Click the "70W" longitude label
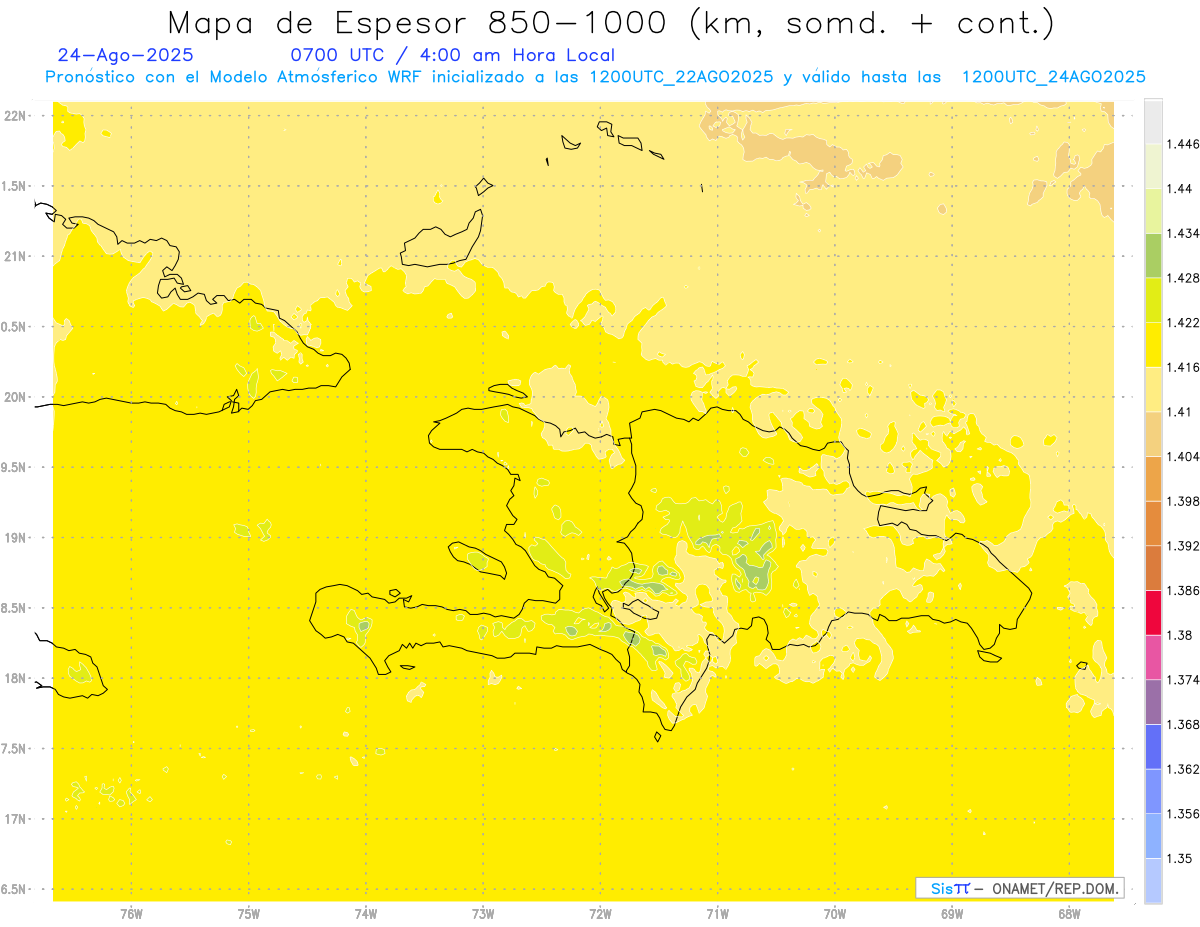The image size is (1200, 927). [x=835, y=914]
